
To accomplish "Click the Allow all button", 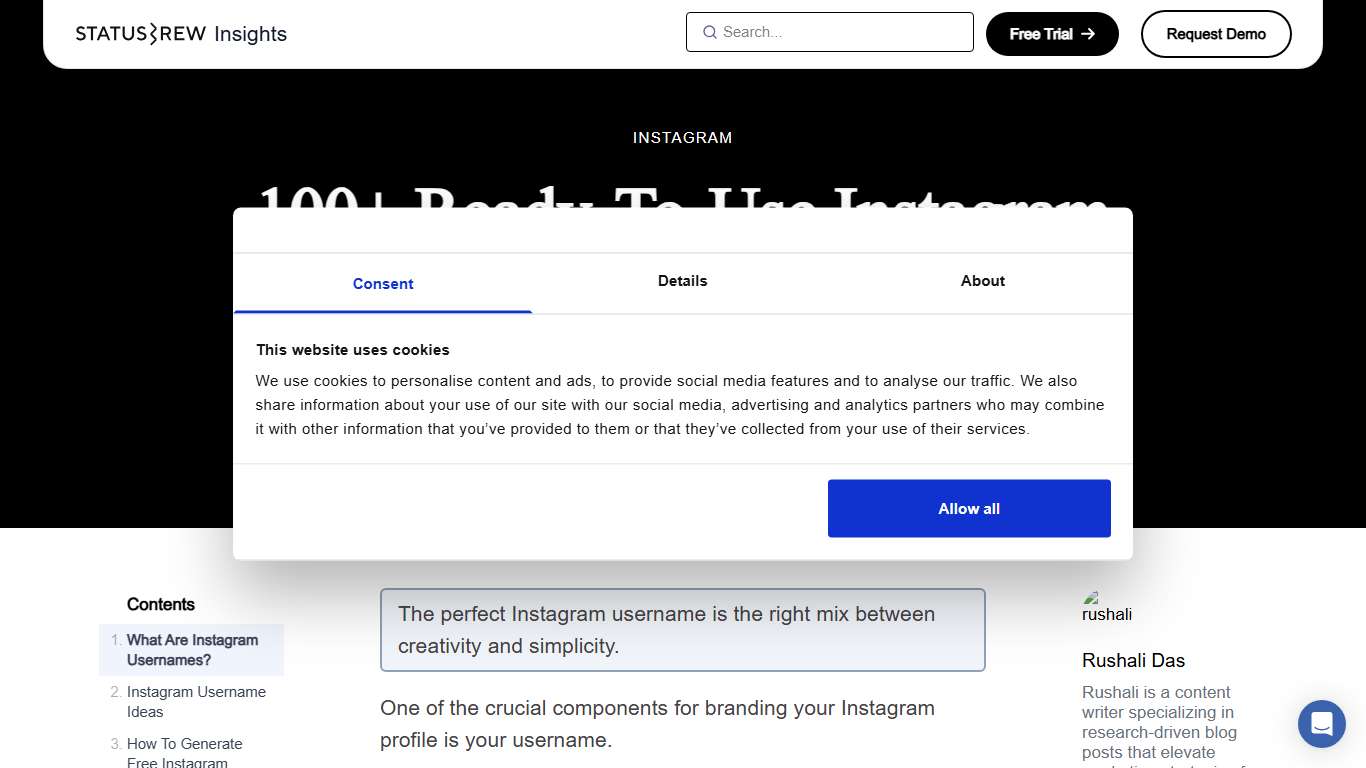I will click(x=968, y=508).
